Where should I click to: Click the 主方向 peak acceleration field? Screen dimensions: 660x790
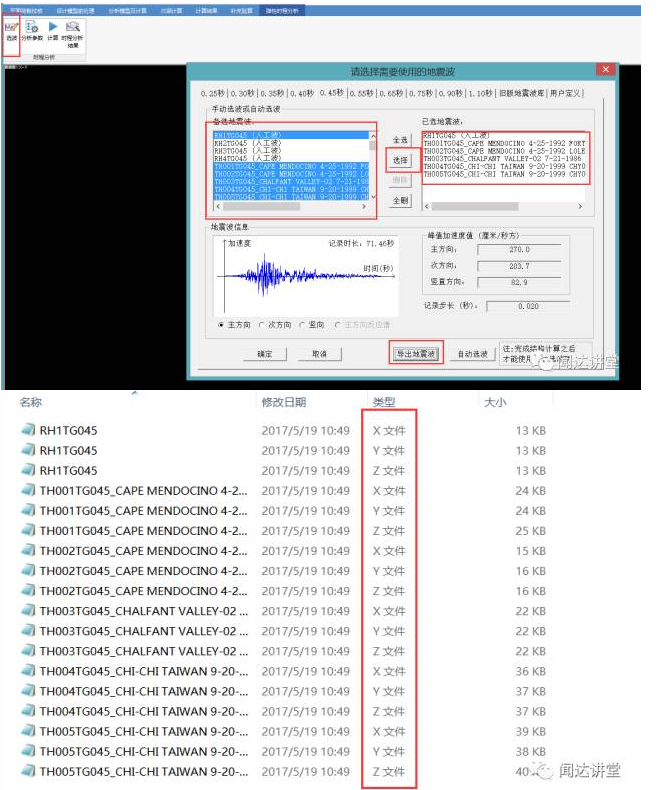tap(519, 250)
